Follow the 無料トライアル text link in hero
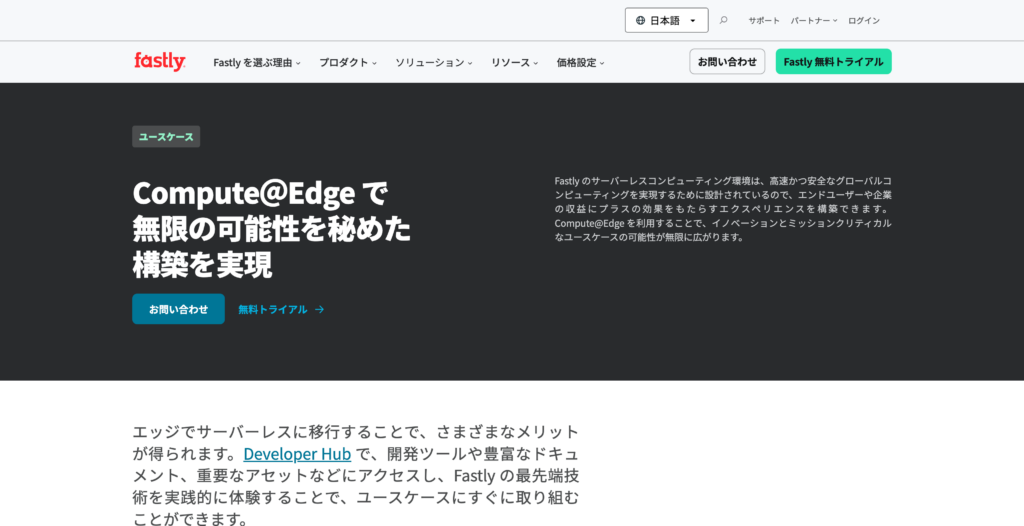This screenshot has width=1024, height=526. tap(273, 310)
